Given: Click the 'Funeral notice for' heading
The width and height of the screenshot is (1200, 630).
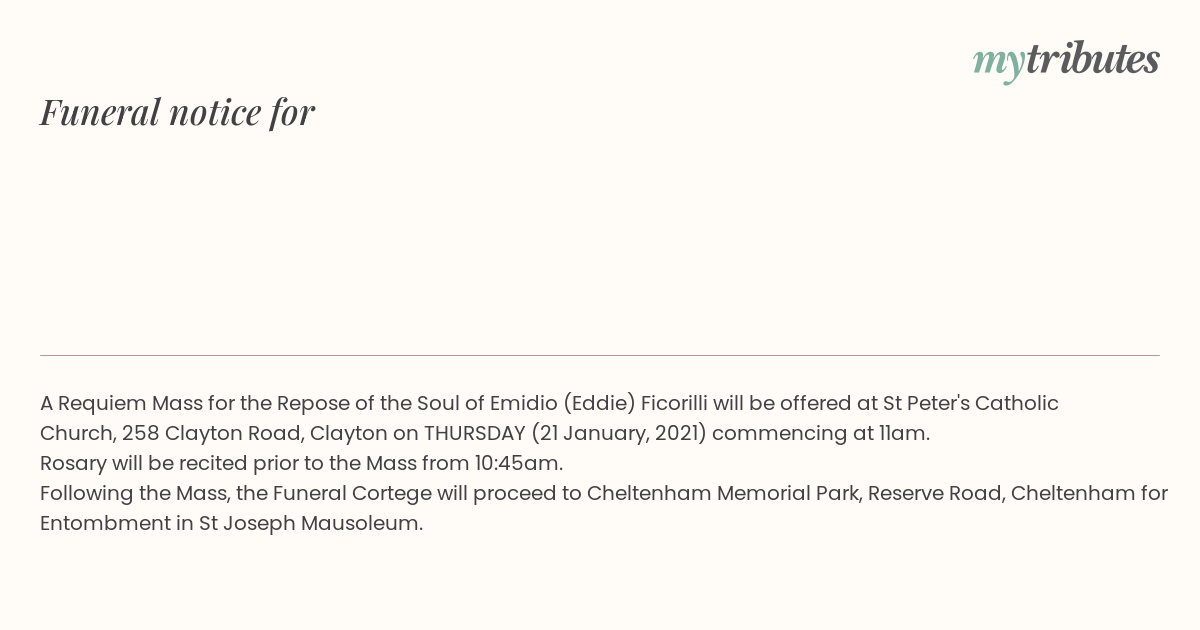Looking at the screenshot, I should pos(177,112).
